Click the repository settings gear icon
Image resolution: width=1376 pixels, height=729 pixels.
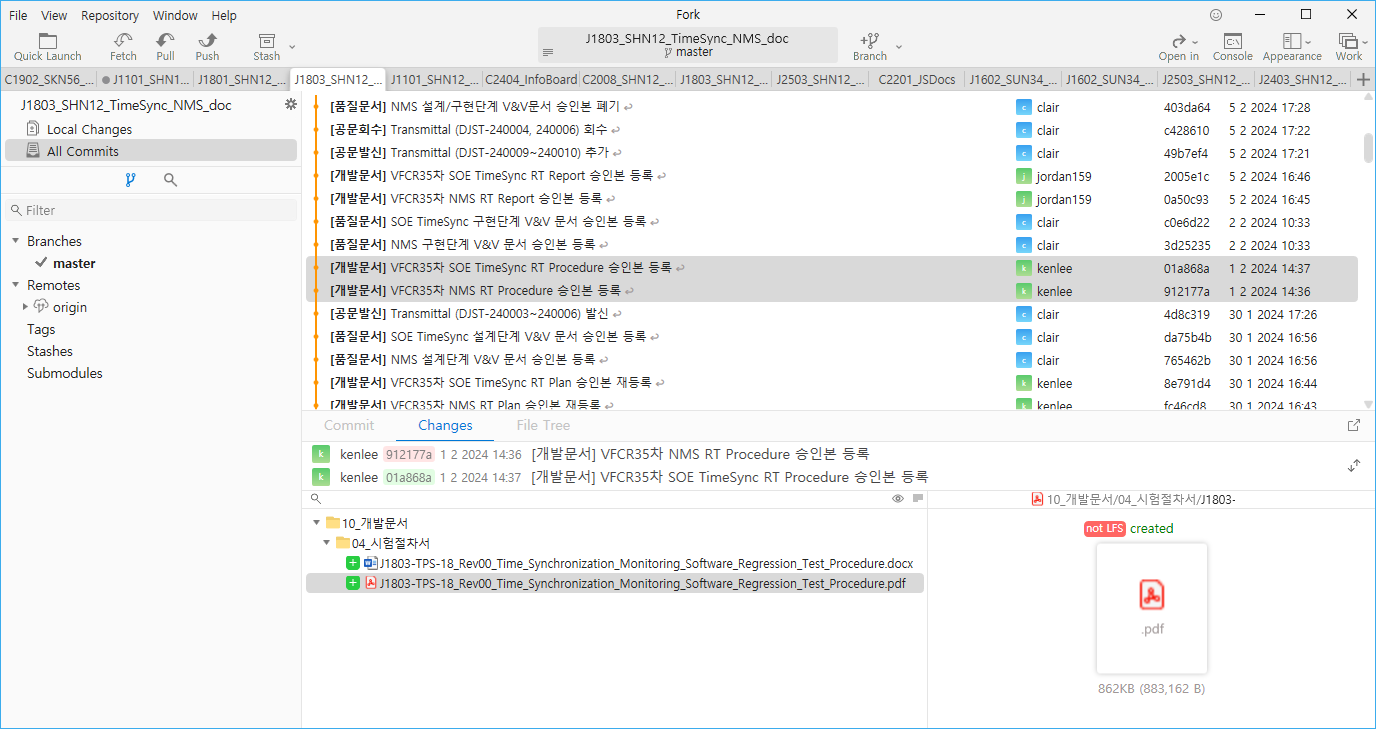pyautogui.click(x=291, y=104)
